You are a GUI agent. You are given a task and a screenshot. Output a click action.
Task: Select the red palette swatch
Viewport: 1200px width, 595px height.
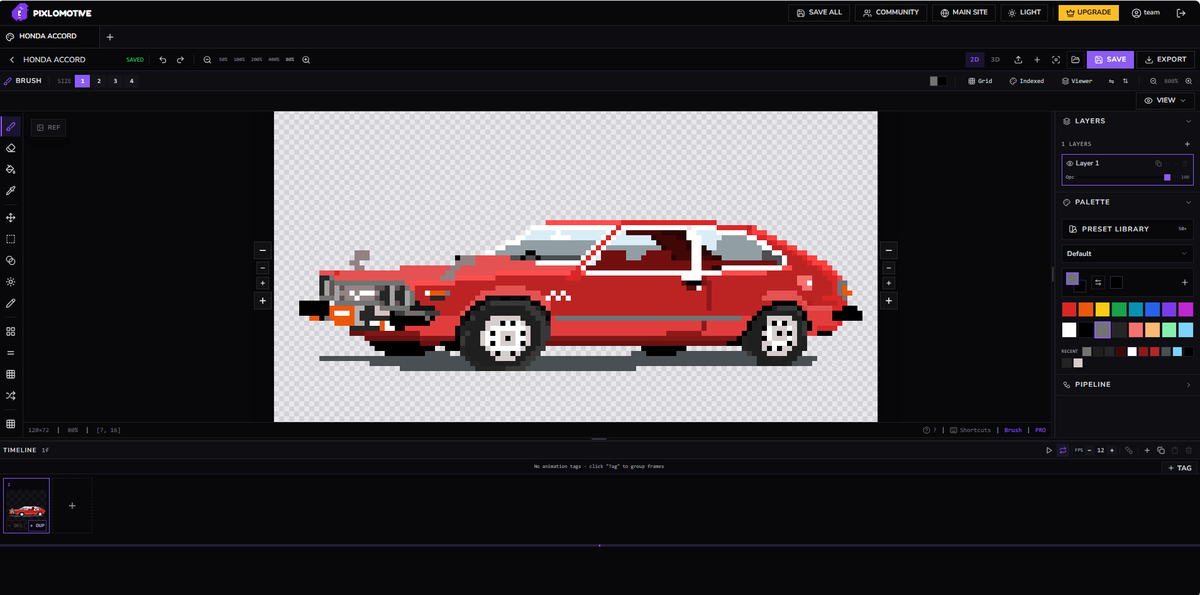point(1069,309)
